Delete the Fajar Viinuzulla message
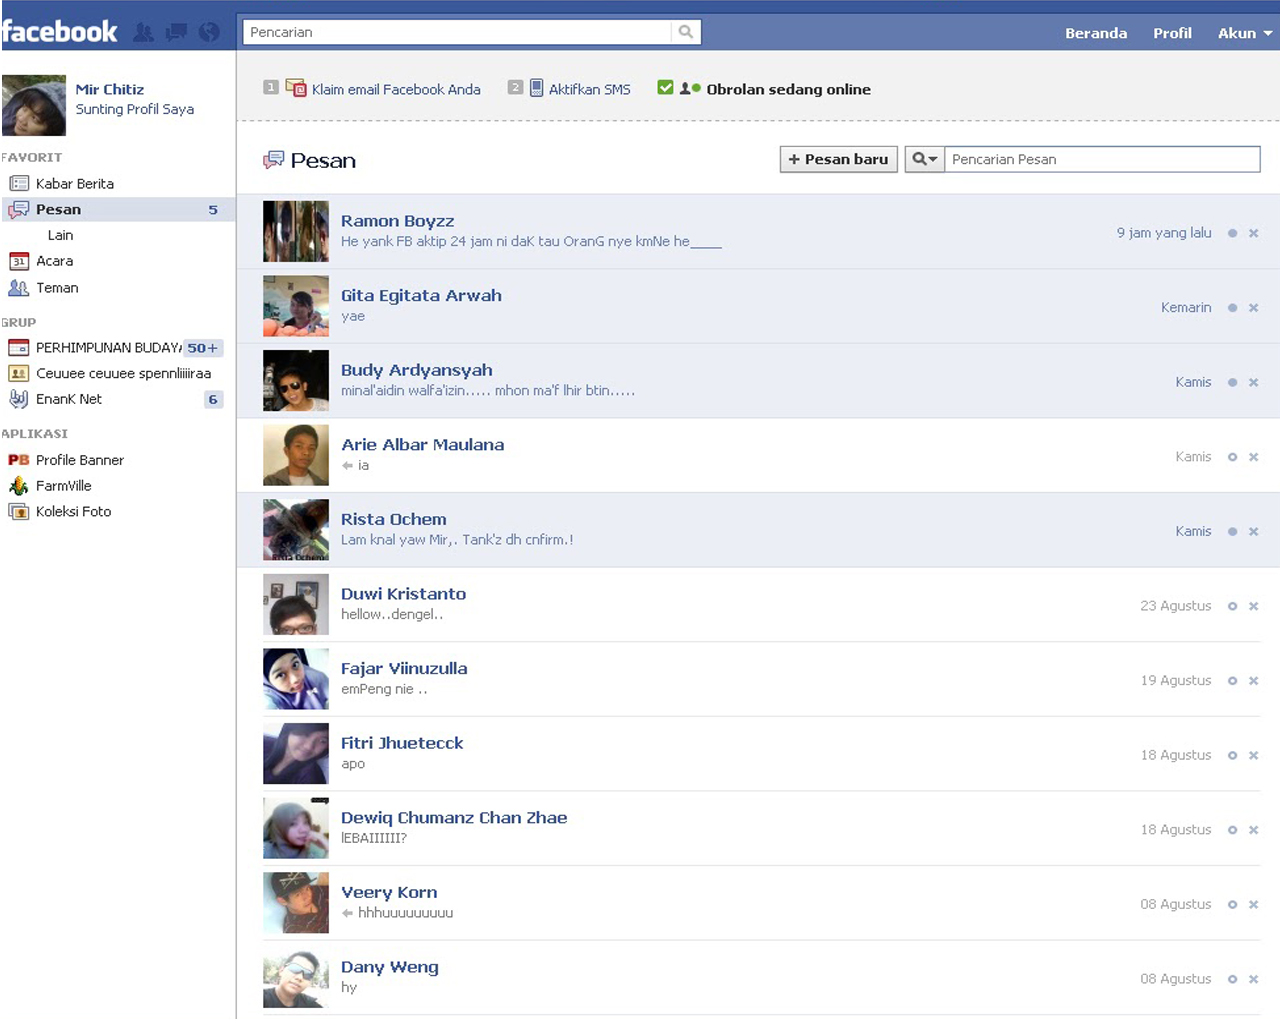The image size is (1280, 1024). click(1253, 681)
